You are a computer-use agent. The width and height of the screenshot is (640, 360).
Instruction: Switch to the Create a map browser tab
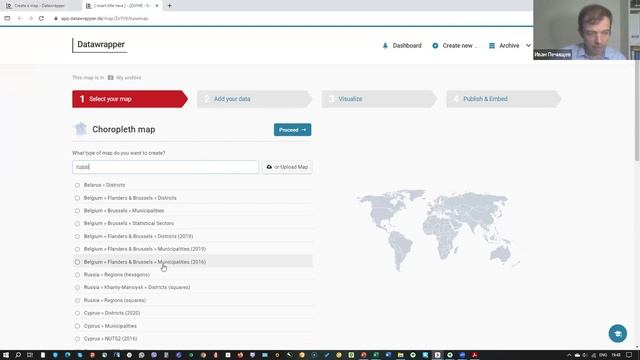(39, 6)
